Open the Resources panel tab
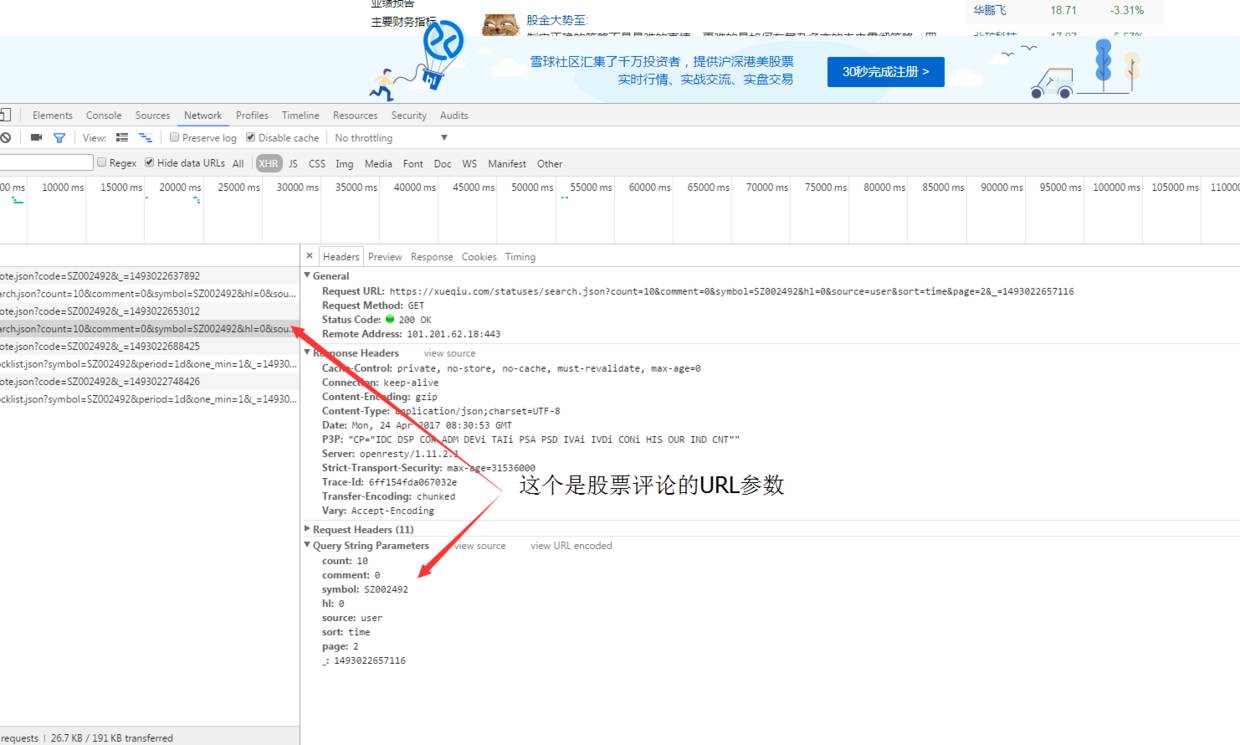 [355, 115]
